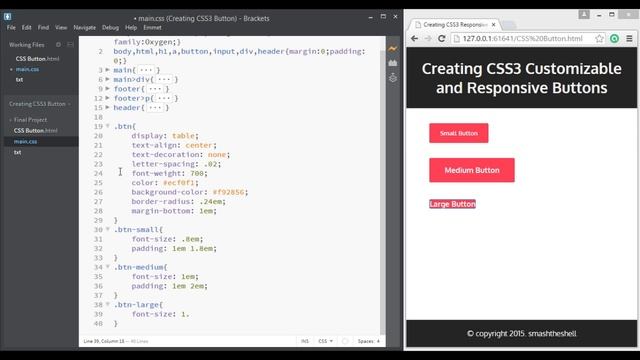Reload the Chrome page
This screenshot has width=640, height=360.
pos(441,38)
